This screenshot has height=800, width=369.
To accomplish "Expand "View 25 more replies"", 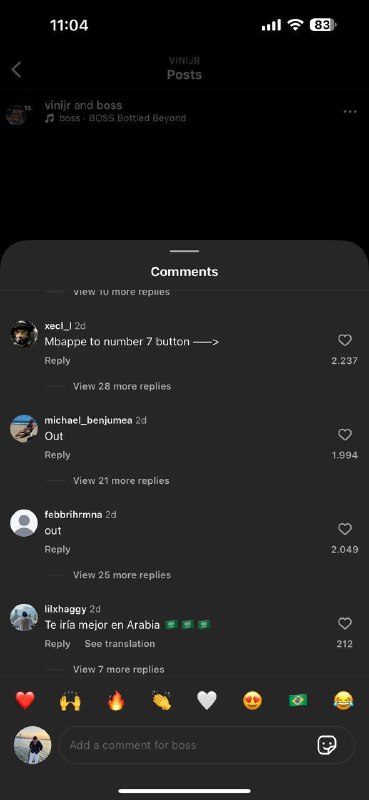I will coord(122,575).
